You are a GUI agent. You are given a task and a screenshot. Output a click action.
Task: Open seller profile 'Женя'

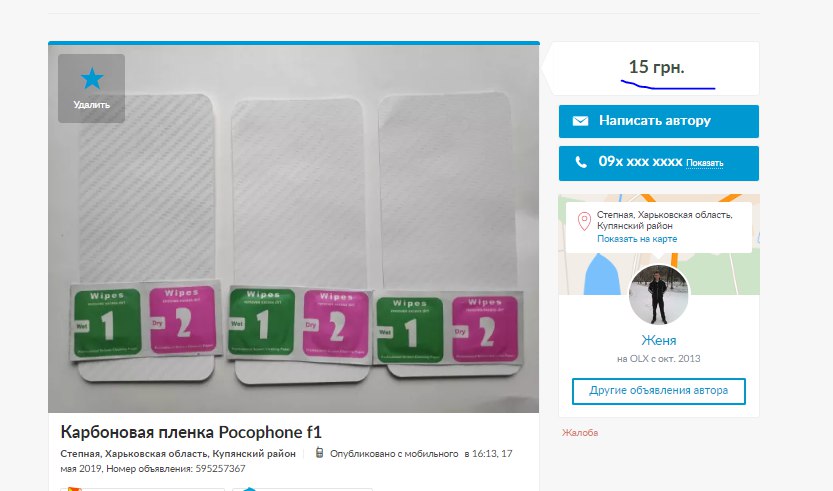pyautogui.click(x=658, y=340)
